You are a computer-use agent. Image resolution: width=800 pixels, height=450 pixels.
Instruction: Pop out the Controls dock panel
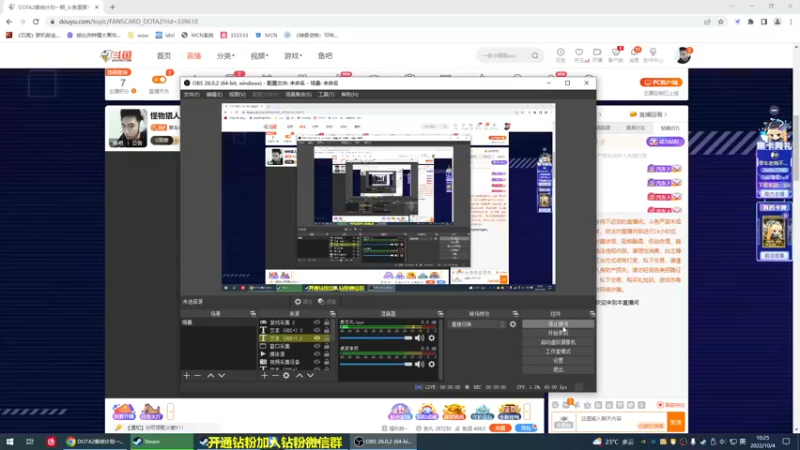(x=592, y=314)
